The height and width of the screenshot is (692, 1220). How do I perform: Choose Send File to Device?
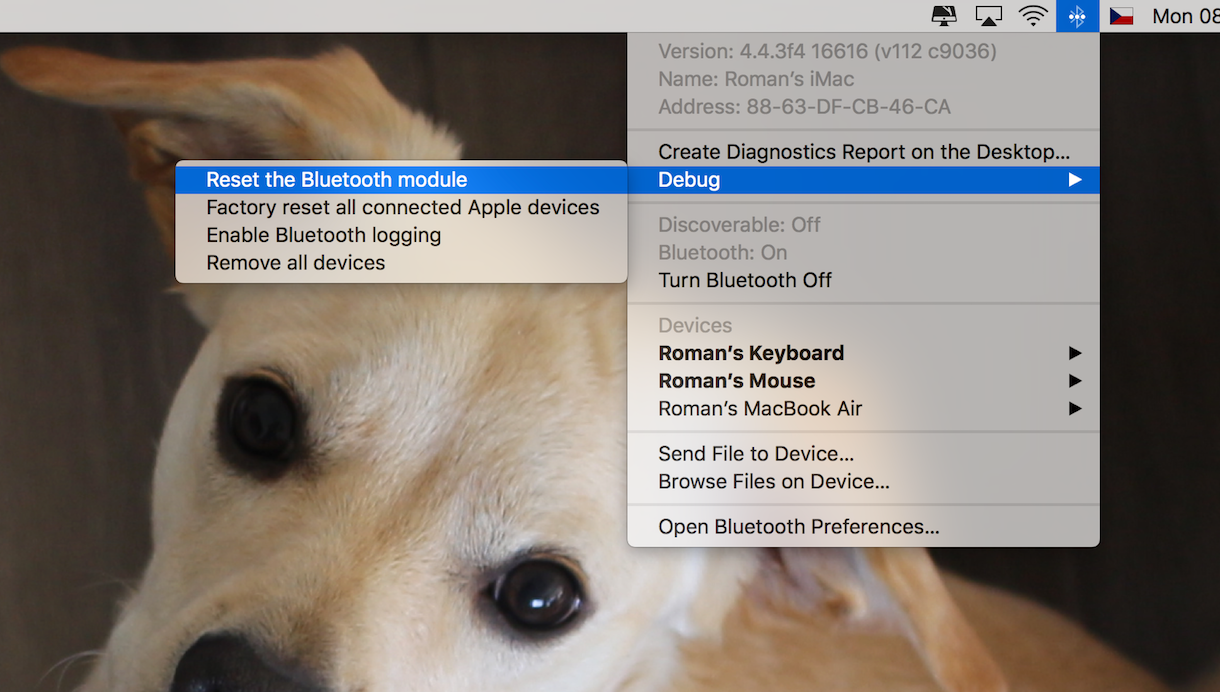tap(863, 454)
